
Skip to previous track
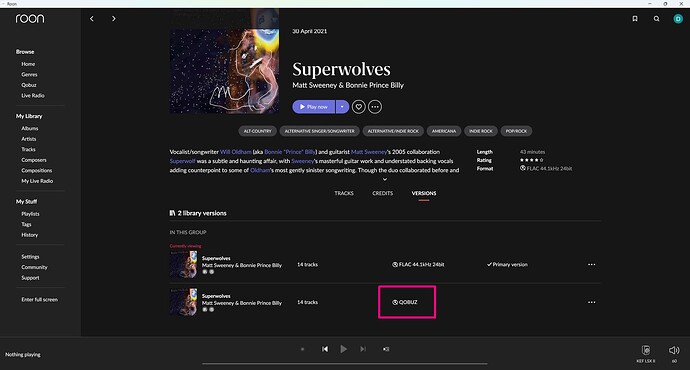[325, 349]
